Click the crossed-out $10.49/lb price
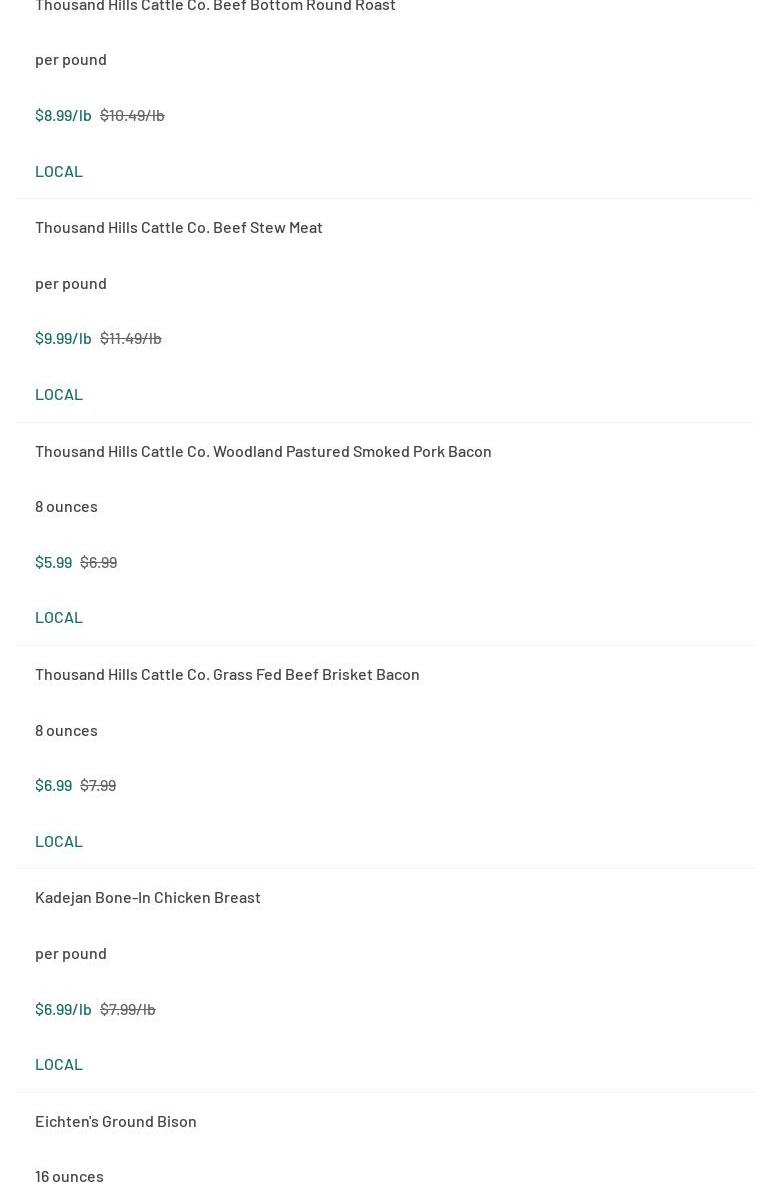The width and height of the screenshot is (770, 1185). click(x=132, y=115)
